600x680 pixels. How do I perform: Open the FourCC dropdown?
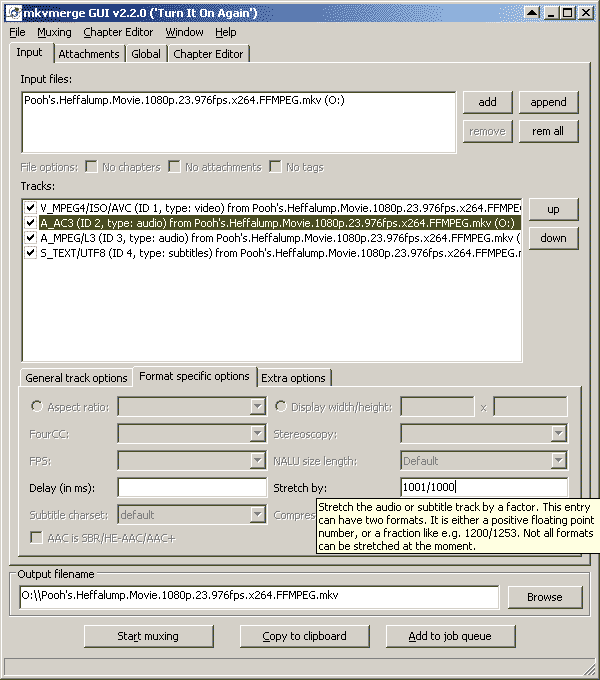(x=258, y=433)
